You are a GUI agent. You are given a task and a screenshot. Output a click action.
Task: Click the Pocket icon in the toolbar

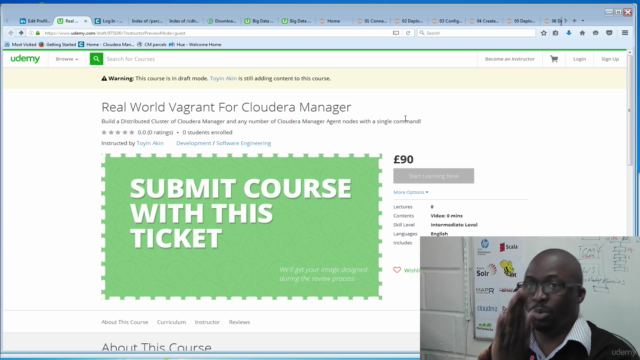pos(609,33)
